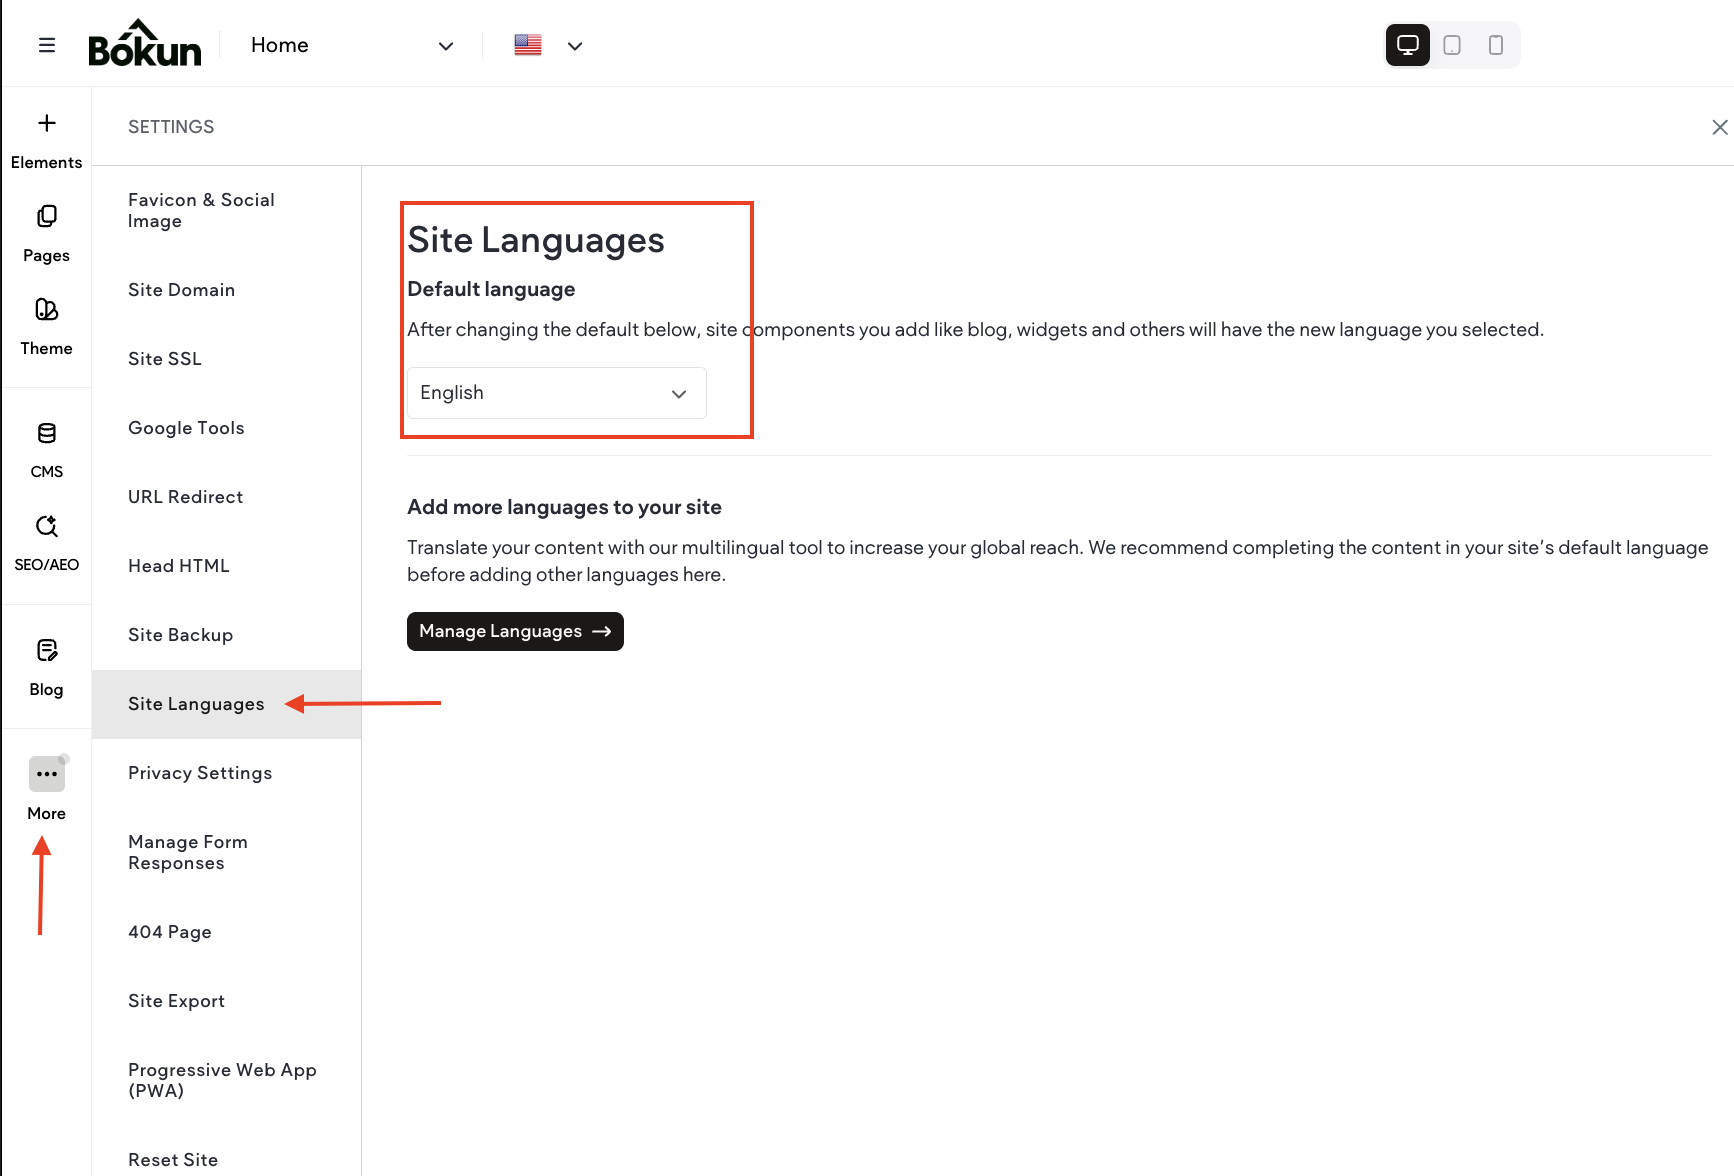Click the SETTINGS header text
1734x1176 pixels.
(171, 127)
